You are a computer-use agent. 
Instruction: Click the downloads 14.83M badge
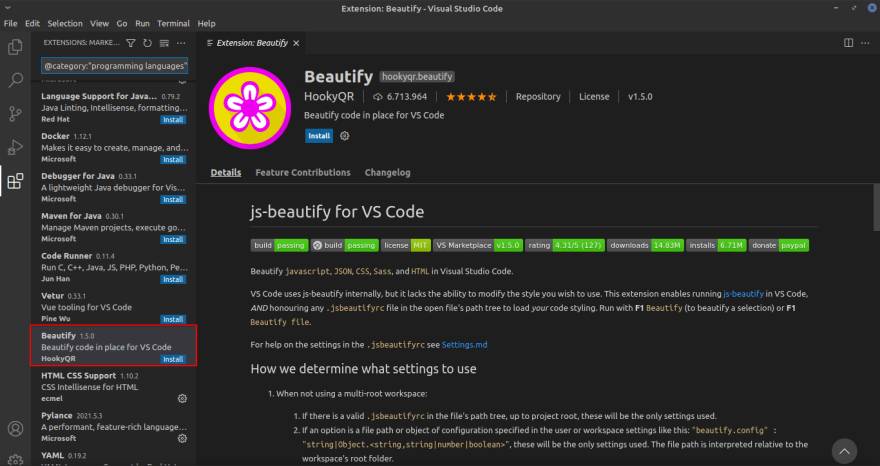pos(645,245)
